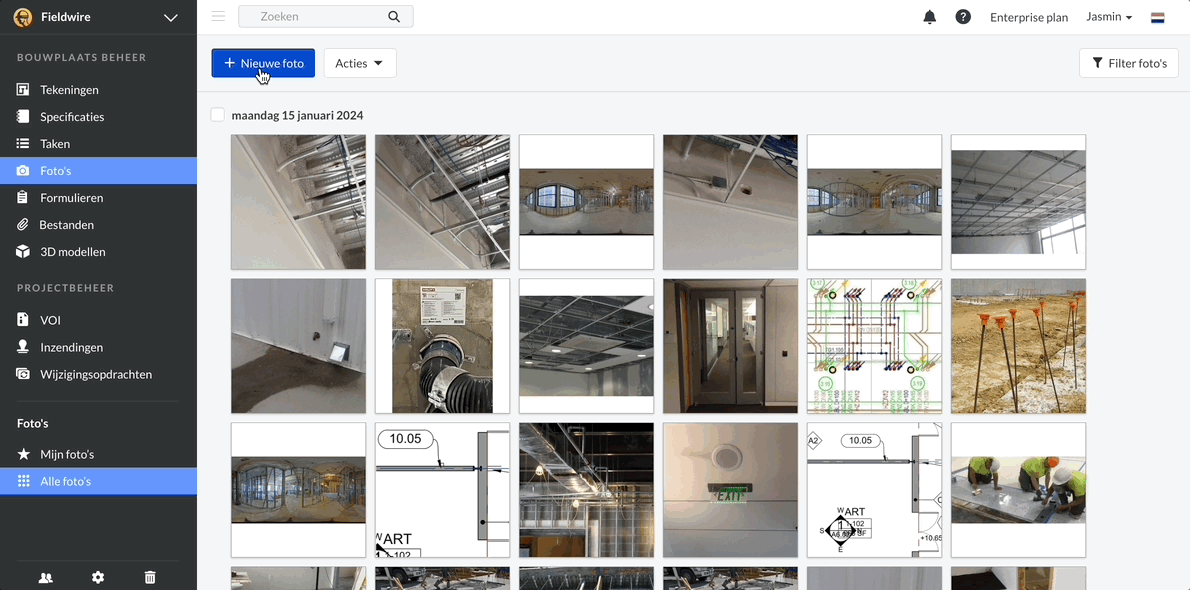
Task: Open Filter foto's
Action: (1128, 62)
